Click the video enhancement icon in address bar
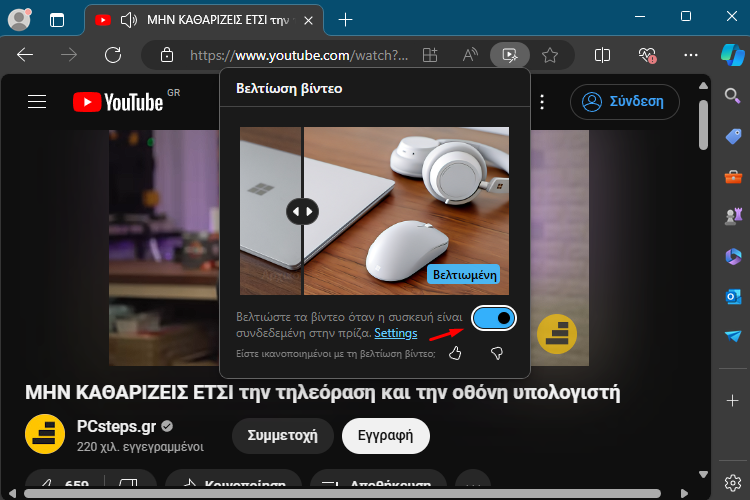Viewport: 750px width, 500px height. pos(510,55)
